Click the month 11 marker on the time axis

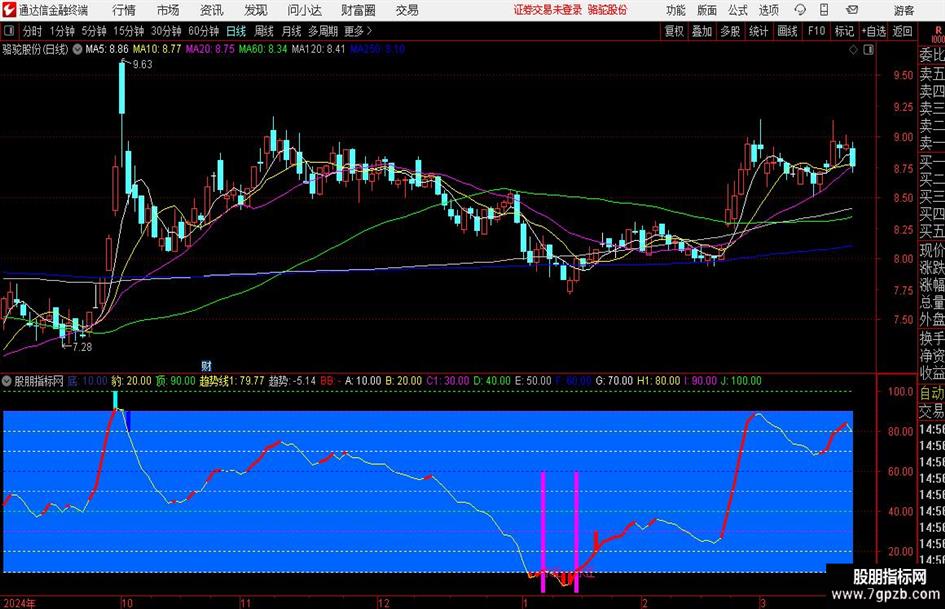tap(245, 603)
